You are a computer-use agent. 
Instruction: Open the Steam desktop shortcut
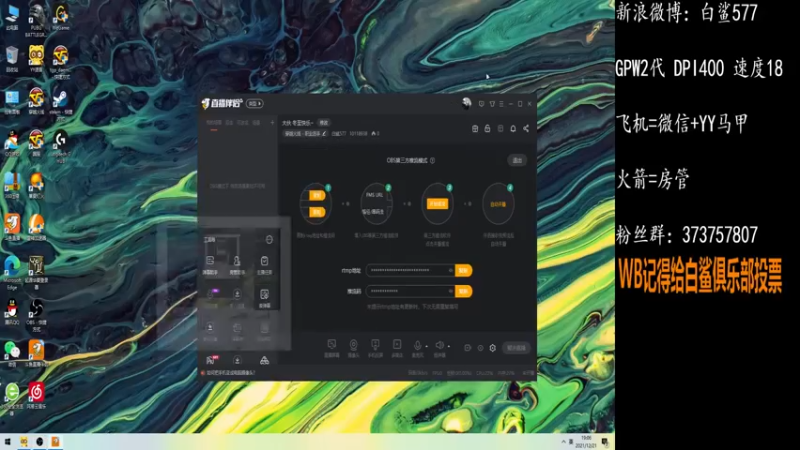[x=60, y=103]
